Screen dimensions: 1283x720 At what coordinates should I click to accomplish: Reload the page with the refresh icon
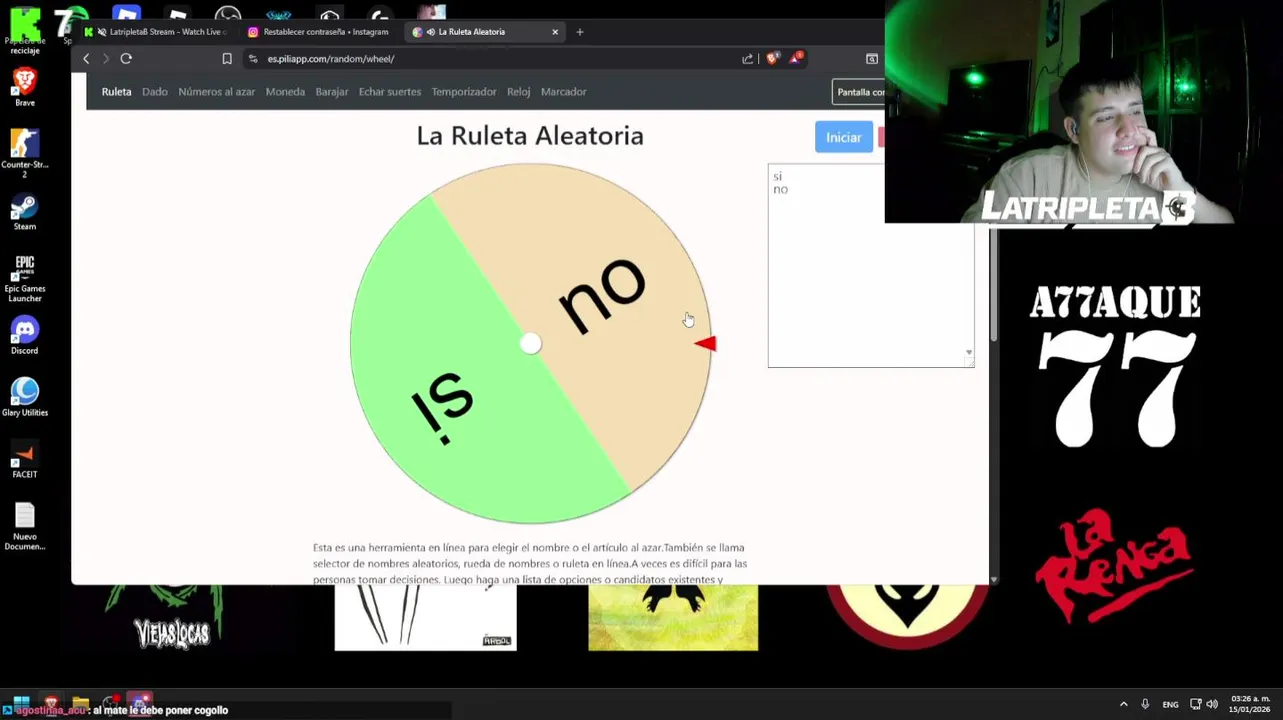(126, 59)
